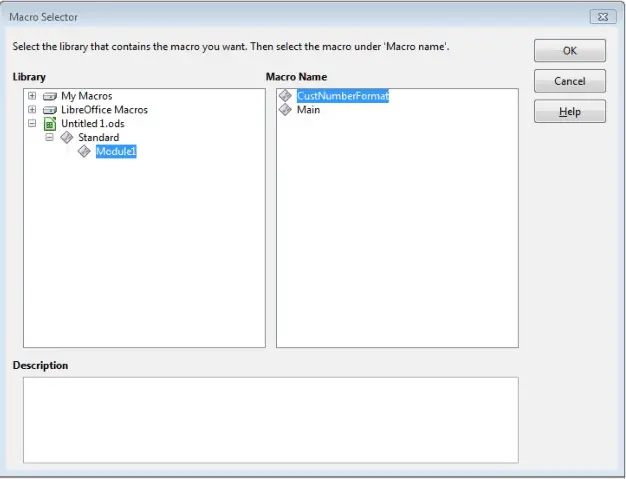Click the Module1 module icon
The image size is (626, 479).
[84, 152]
